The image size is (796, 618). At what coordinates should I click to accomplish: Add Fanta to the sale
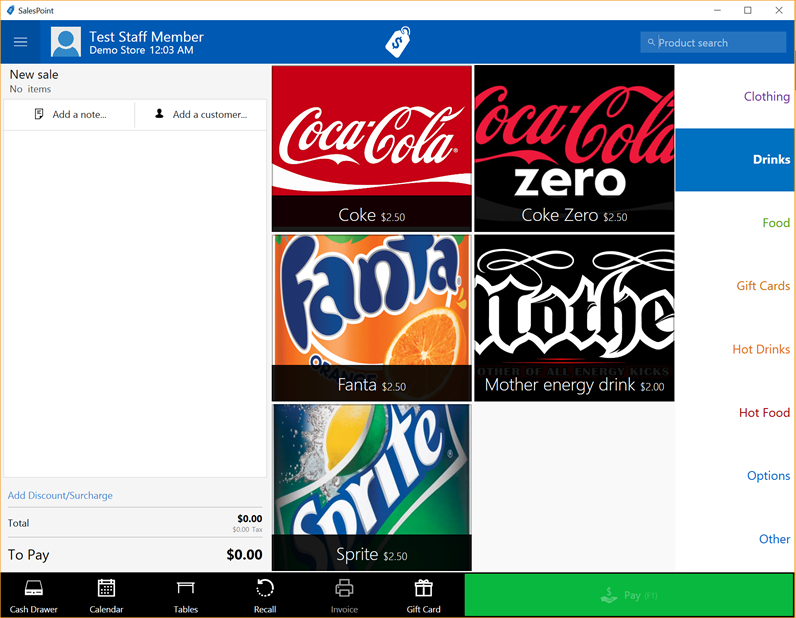(372, 318)
